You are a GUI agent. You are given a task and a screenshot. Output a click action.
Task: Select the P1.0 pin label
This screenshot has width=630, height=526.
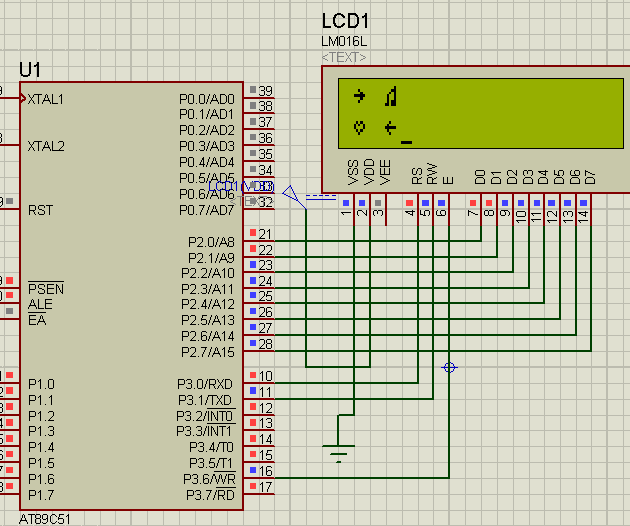coord(41,384)
